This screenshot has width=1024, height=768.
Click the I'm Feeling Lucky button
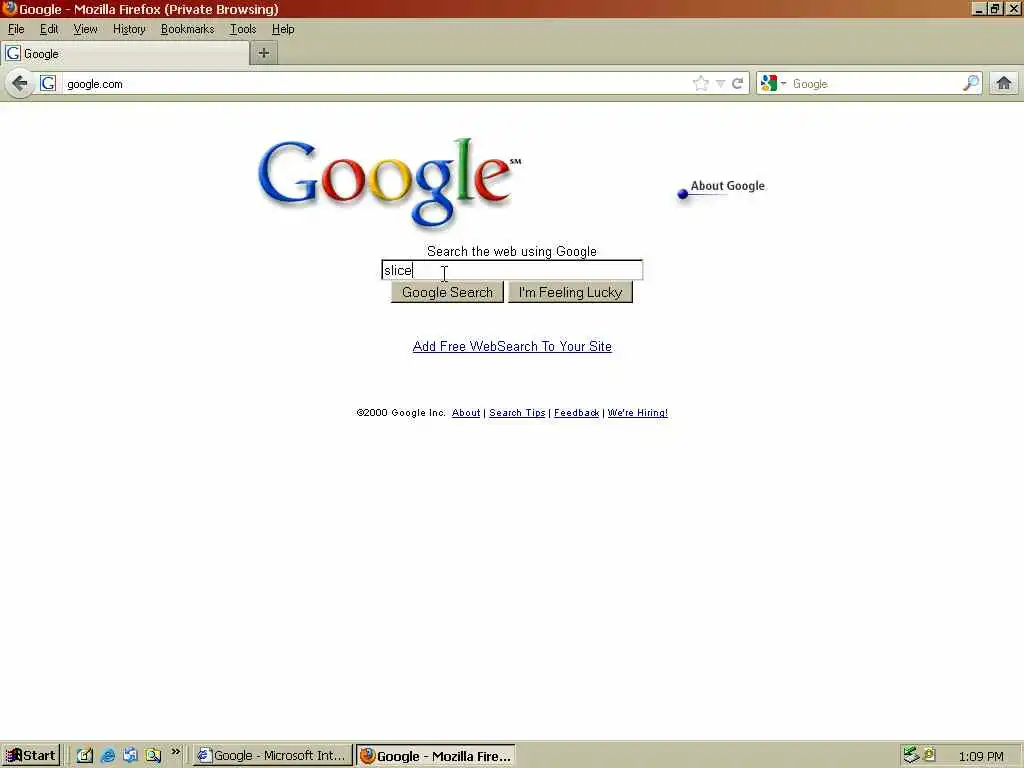(570, 292)
